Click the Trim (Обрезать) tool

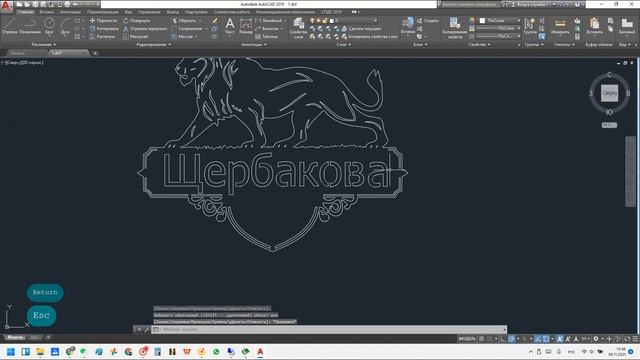184,20
